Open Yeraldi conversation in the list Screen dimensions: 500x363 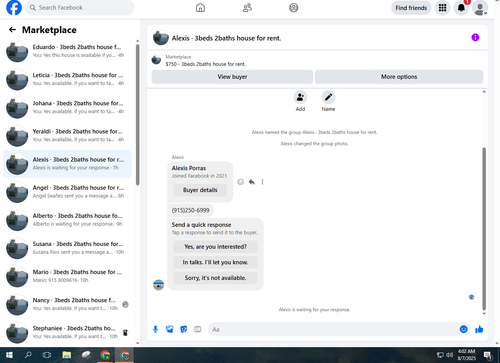(67, 135)
